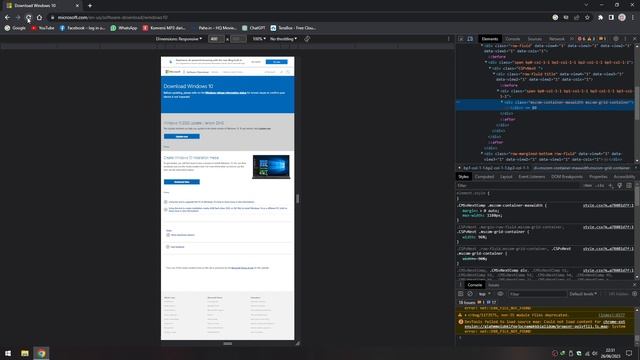Open the drawer Console tab

click(x=475, y=285)
